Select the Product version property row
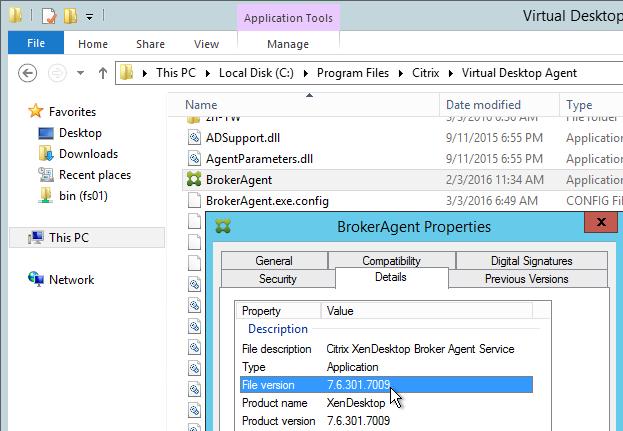Viewport: 623px width, 431px height. click(x=386, y=421)
